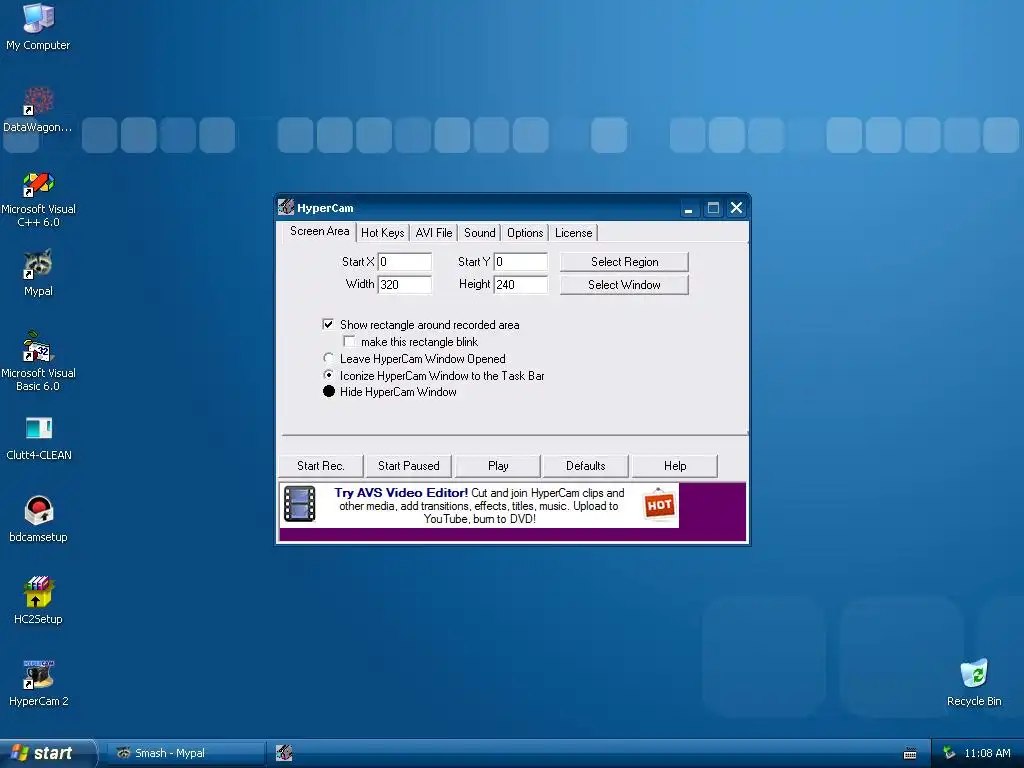Click the Width input field
The image size is (1024, 768).
pos(405,285)
